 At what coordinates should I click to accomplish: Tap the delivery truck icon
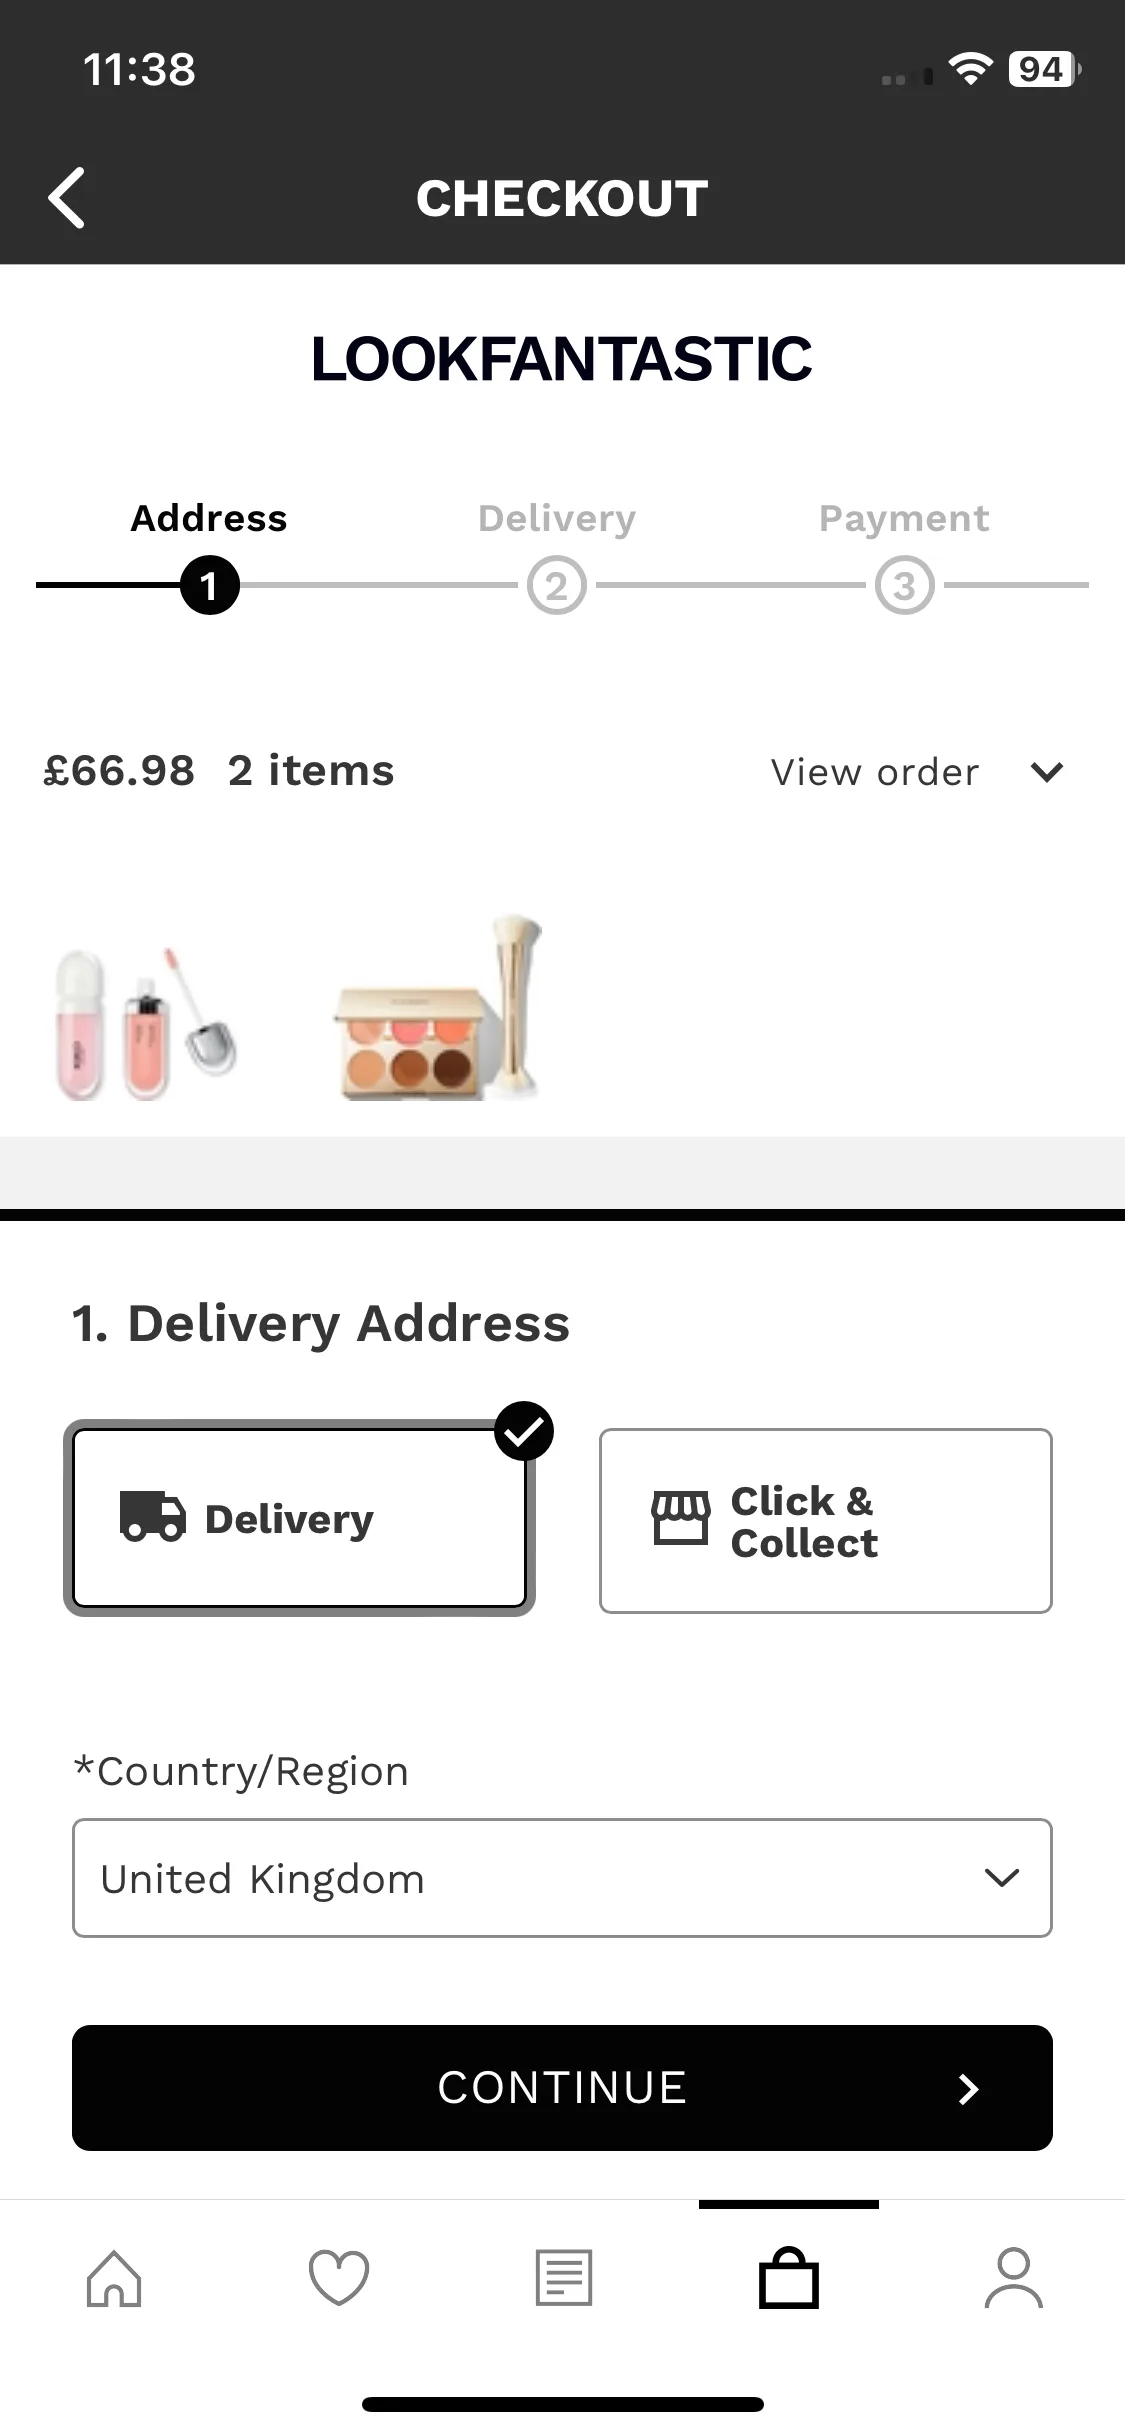pyautogui.click(x=152, y=1515)
